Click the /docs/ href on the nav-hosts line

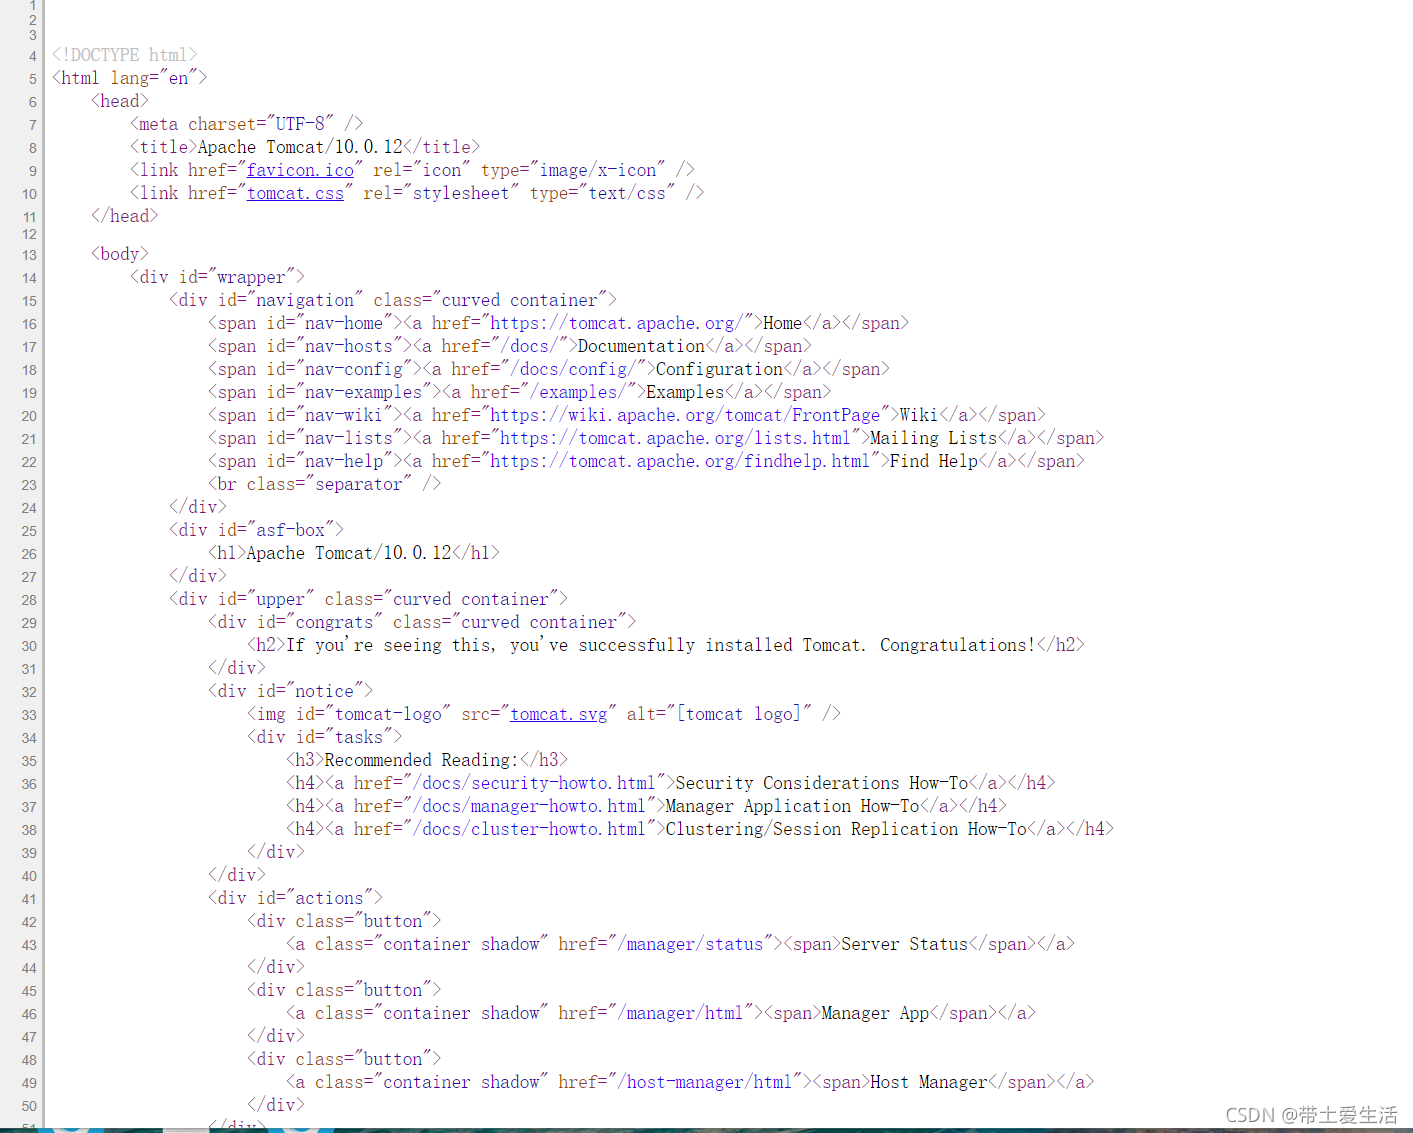pos(529,346)
